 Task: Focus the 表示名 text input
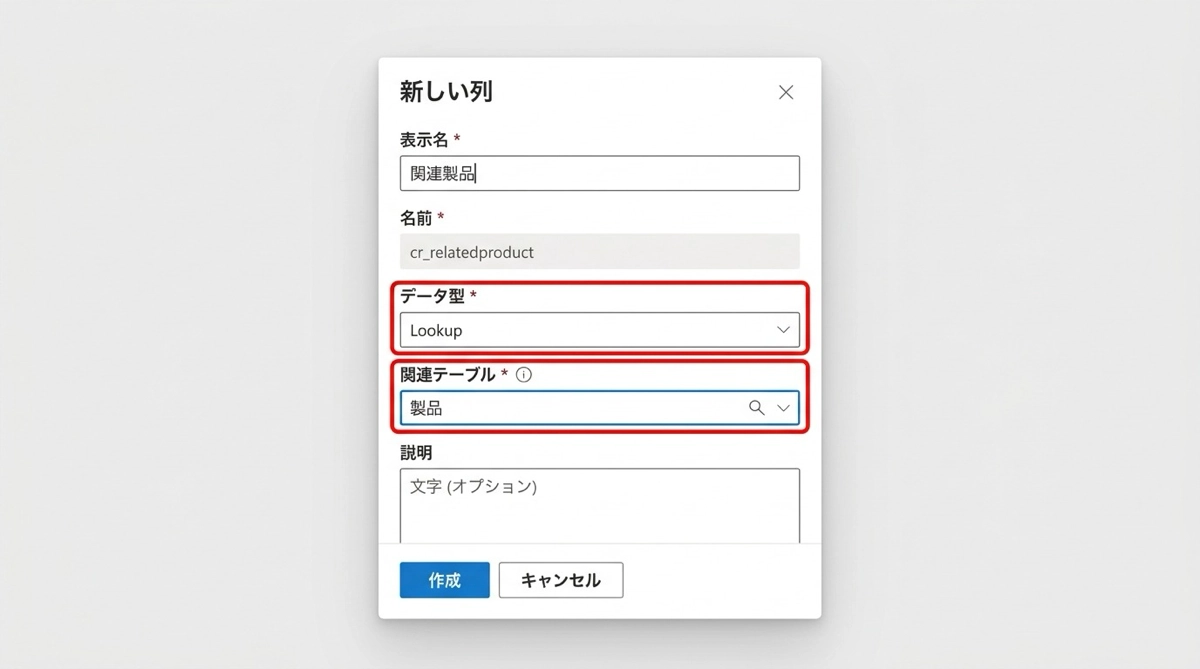tap(600, 173)
